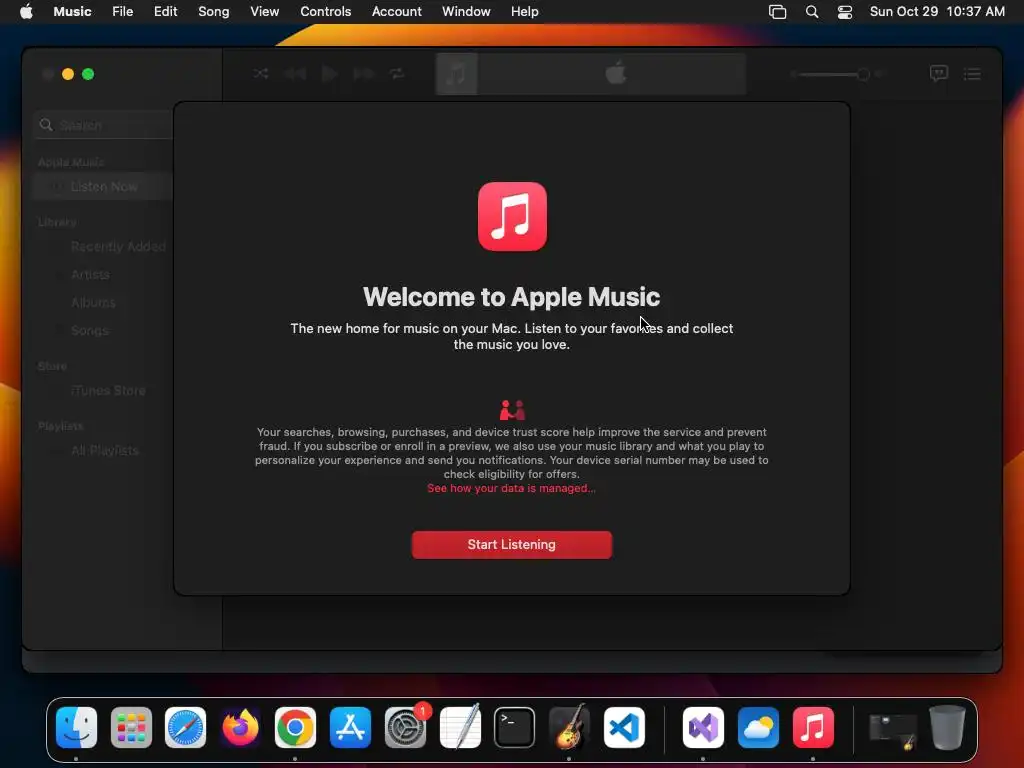
Task: Open Google Chrome from the Dock
Action: (295, 727)
